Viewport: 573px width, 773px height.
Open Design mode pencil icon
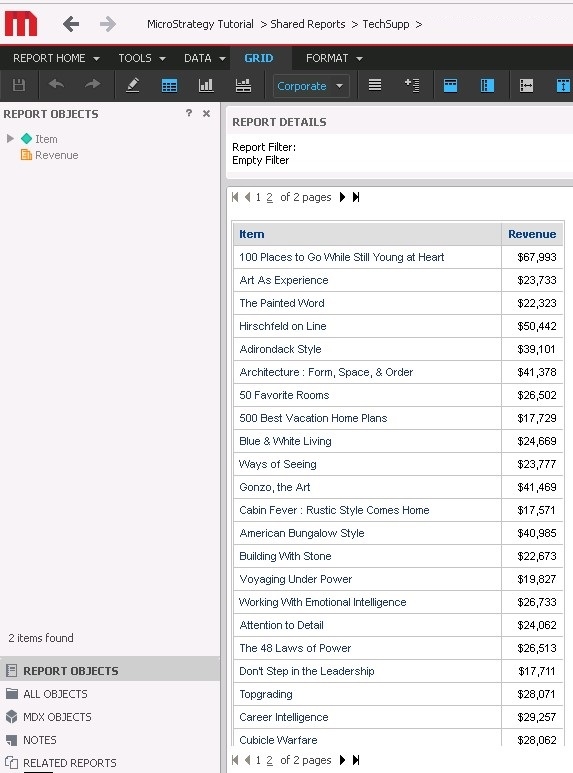132,85
